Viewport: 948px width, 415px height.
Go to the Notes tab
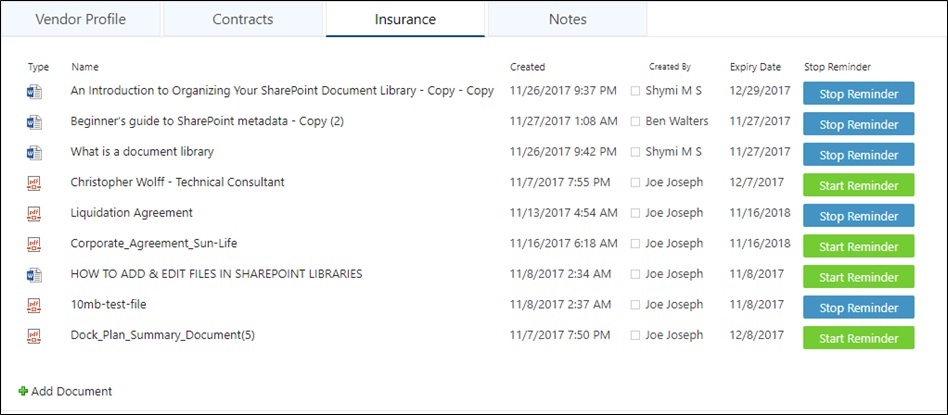(x=568, y=19)
